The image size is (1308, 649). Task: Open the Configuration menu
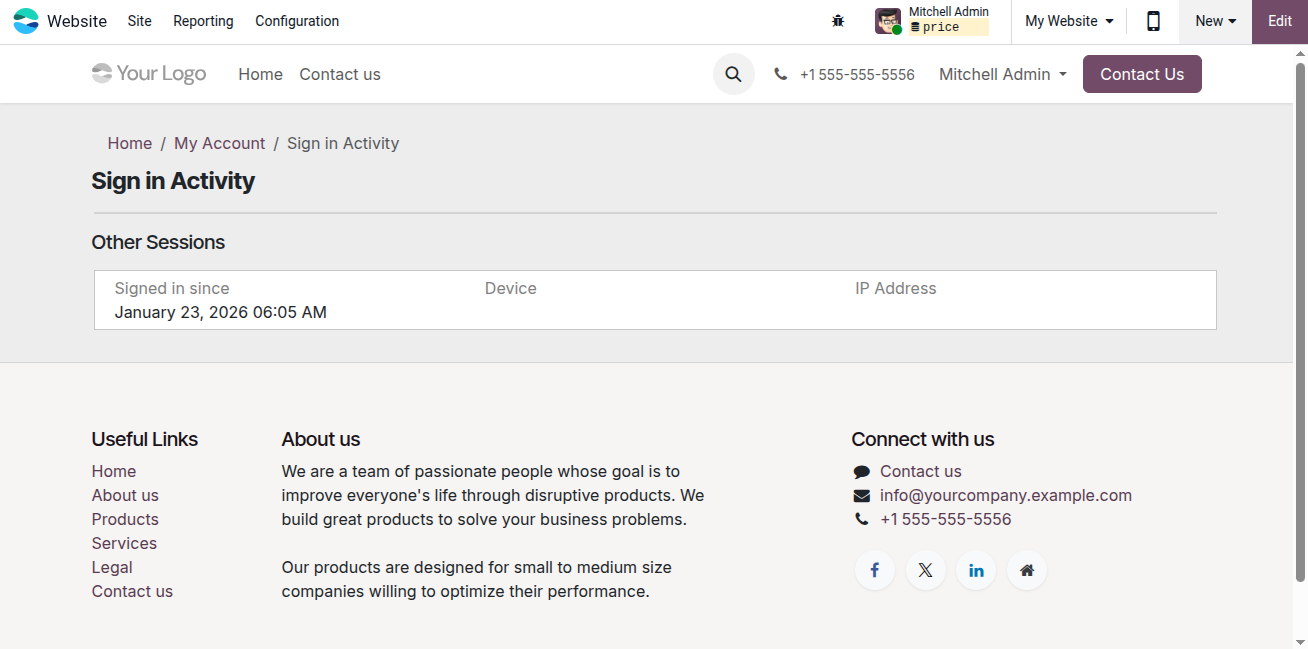[x=297, y=21]
